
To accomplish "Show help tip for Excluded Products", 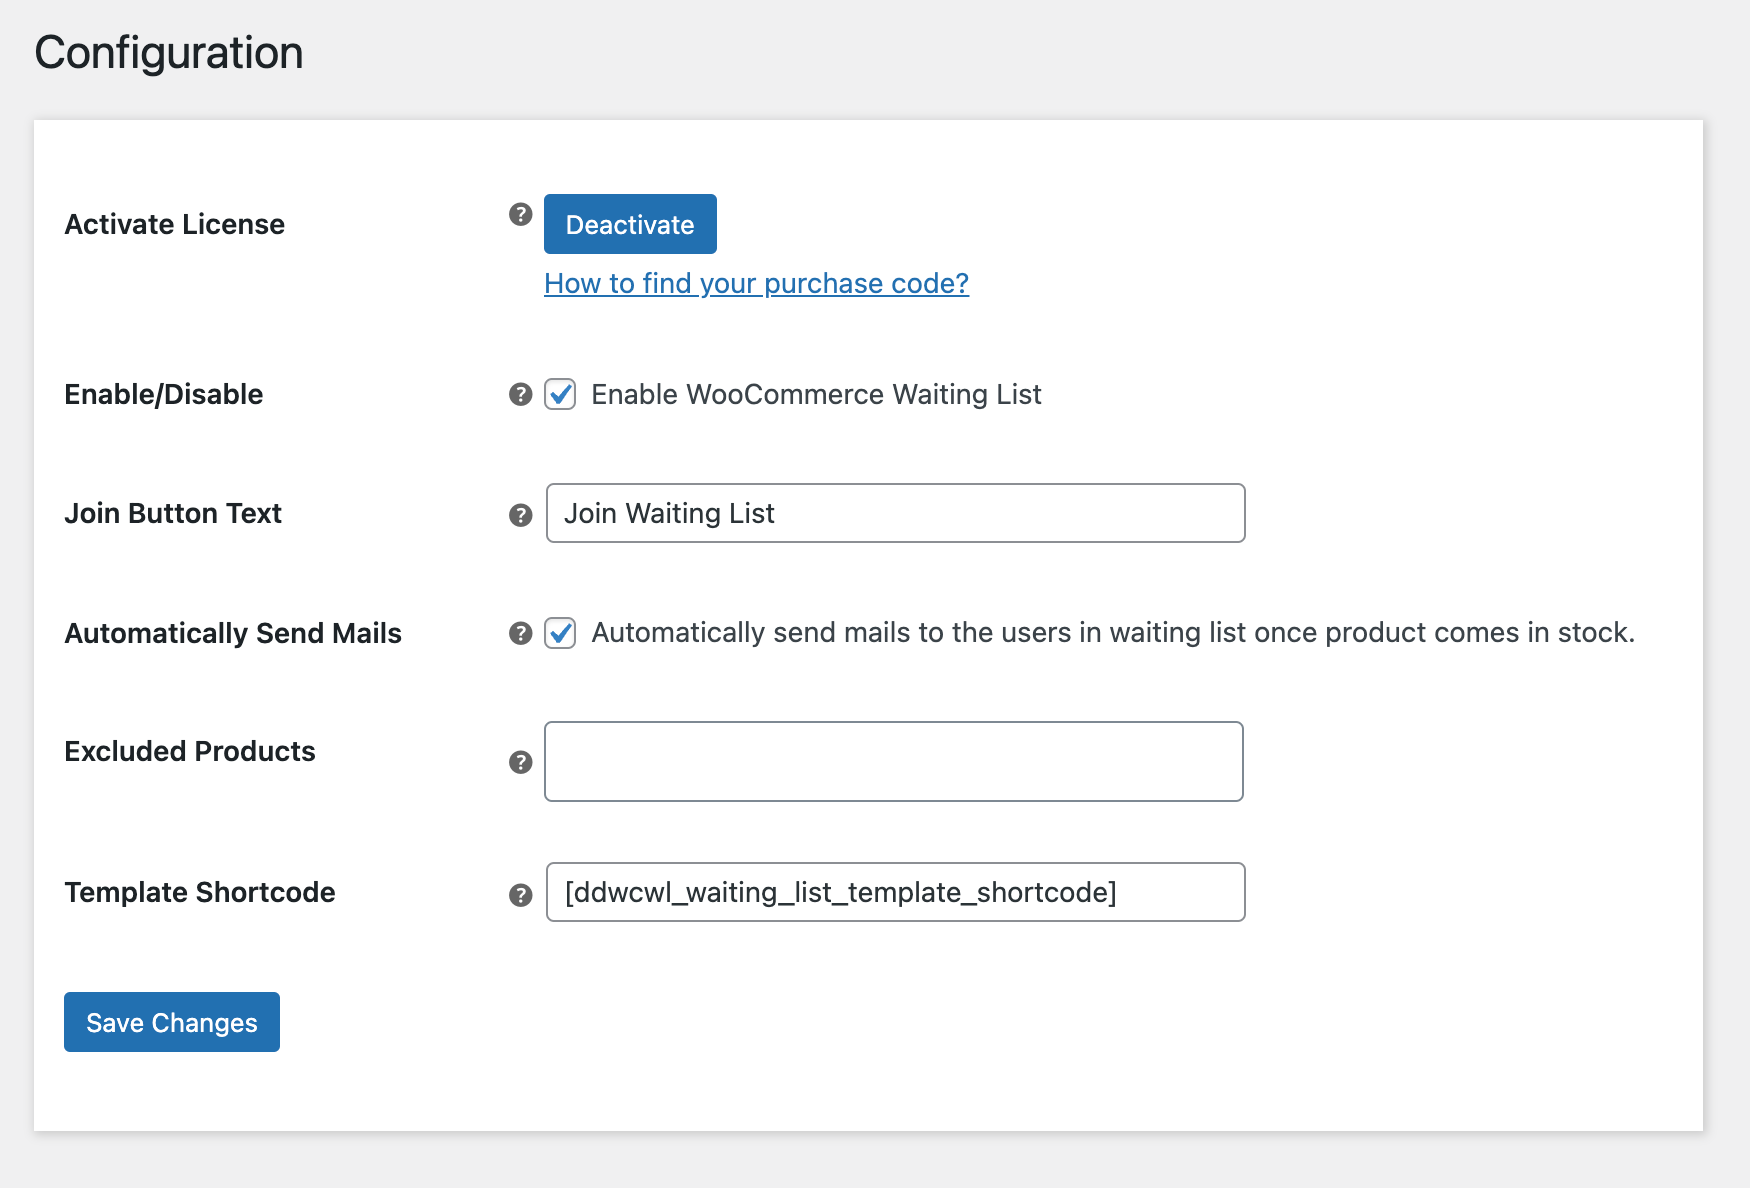I will pyautogui.click(x=520, y=762).
